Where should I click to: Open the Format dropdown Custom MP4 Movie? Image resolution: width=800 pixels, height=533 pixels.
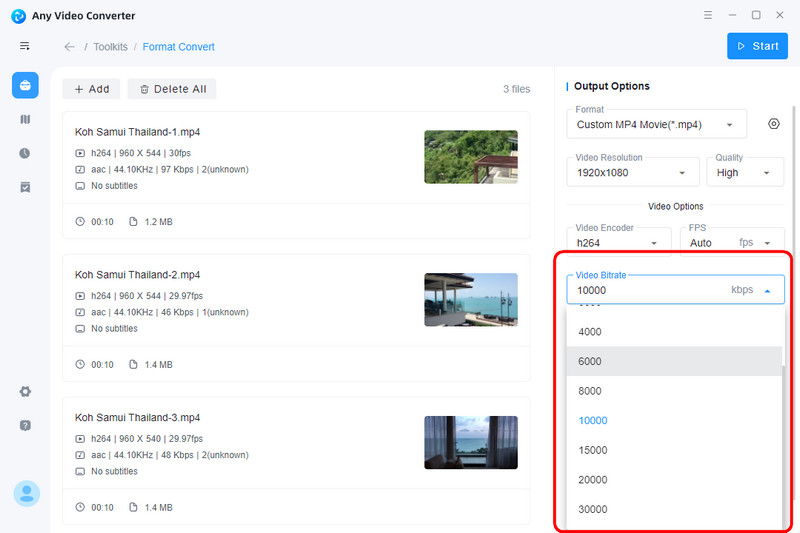[657, 124]
